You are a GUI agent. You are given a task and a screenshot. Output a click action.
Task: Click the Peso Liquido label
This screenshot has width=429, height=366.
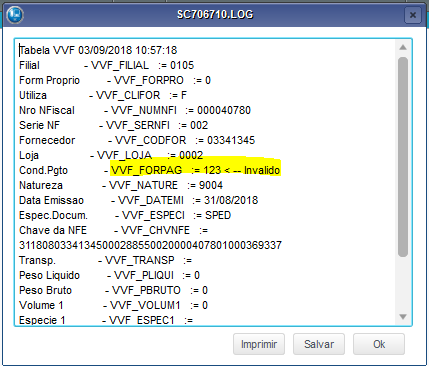(49, 275)
